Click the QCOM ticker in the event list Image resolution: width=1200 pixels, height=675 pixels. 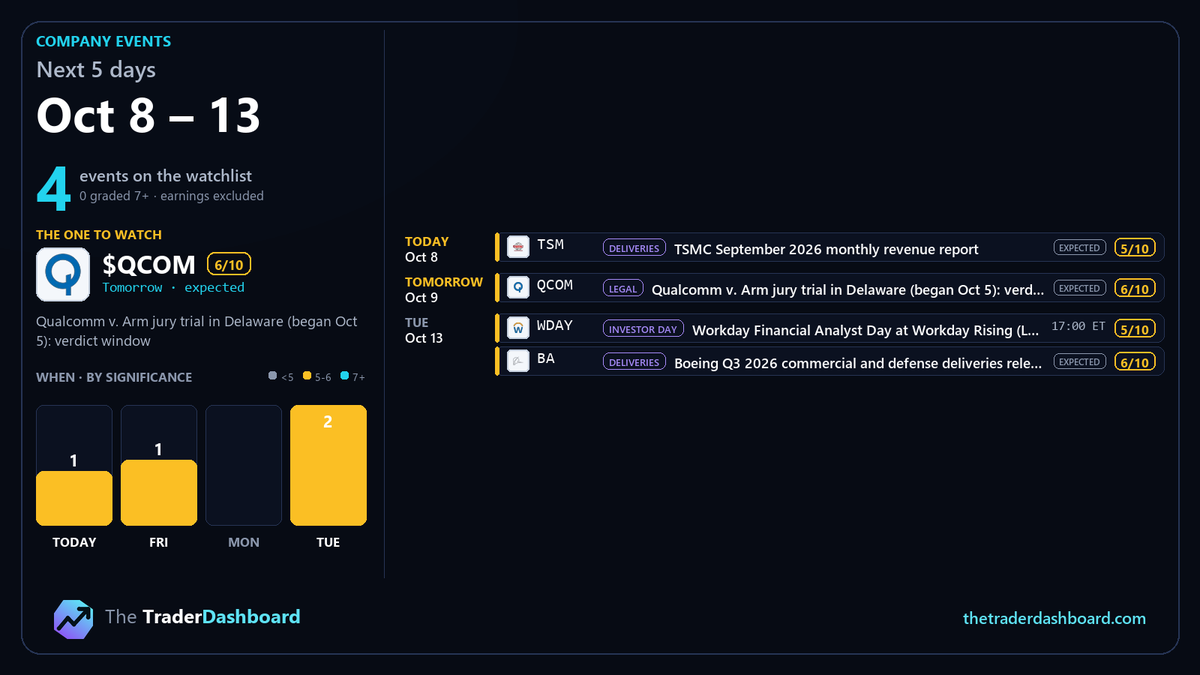(555, 285)
